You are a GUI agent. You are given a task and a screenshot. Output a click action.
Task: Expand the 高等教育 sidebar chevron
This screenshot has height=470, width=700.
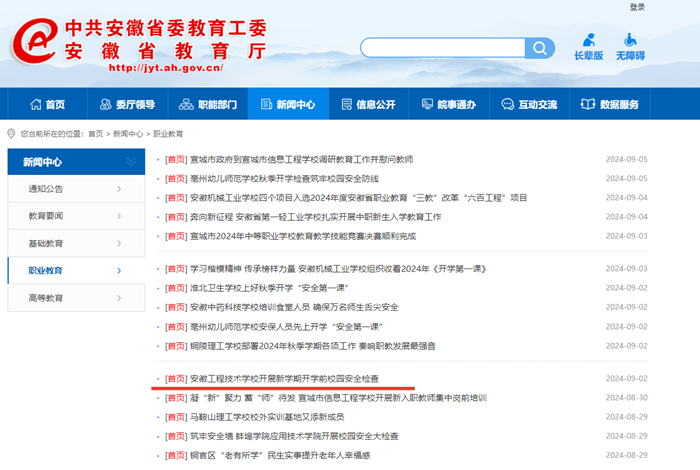point(119,298)
